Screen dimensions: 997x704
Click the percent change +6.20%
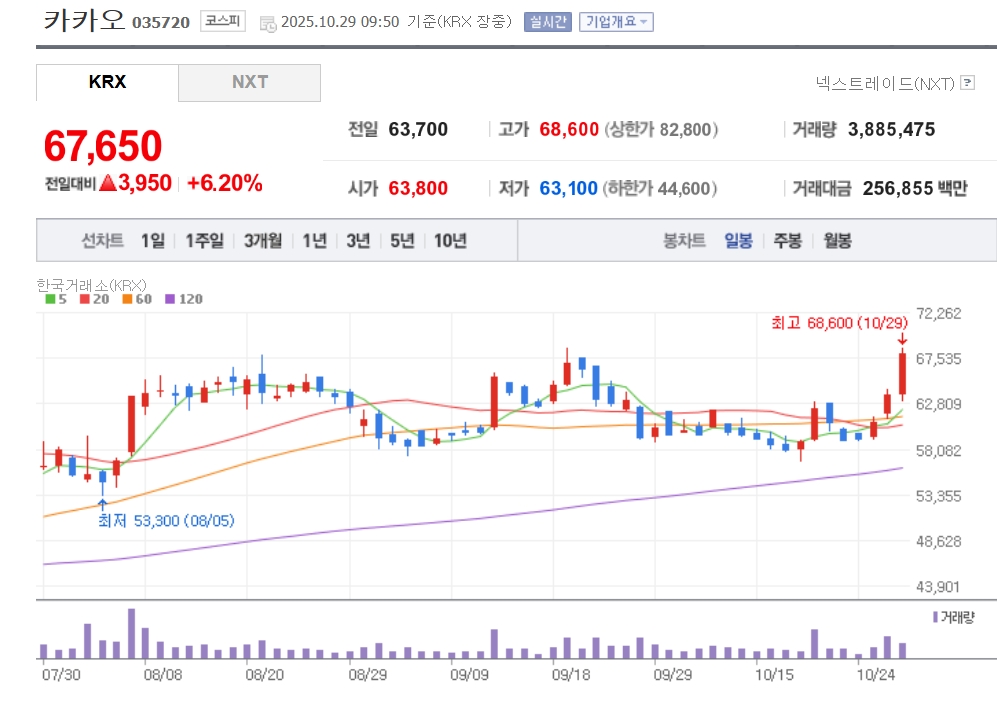click(x=224, y=183)
